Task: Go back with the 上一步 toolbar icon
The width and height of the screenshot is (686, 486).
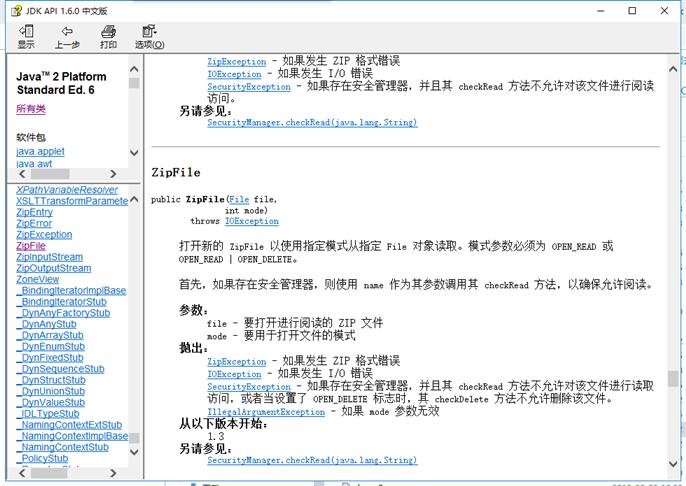Action: [x=67, y=36]
